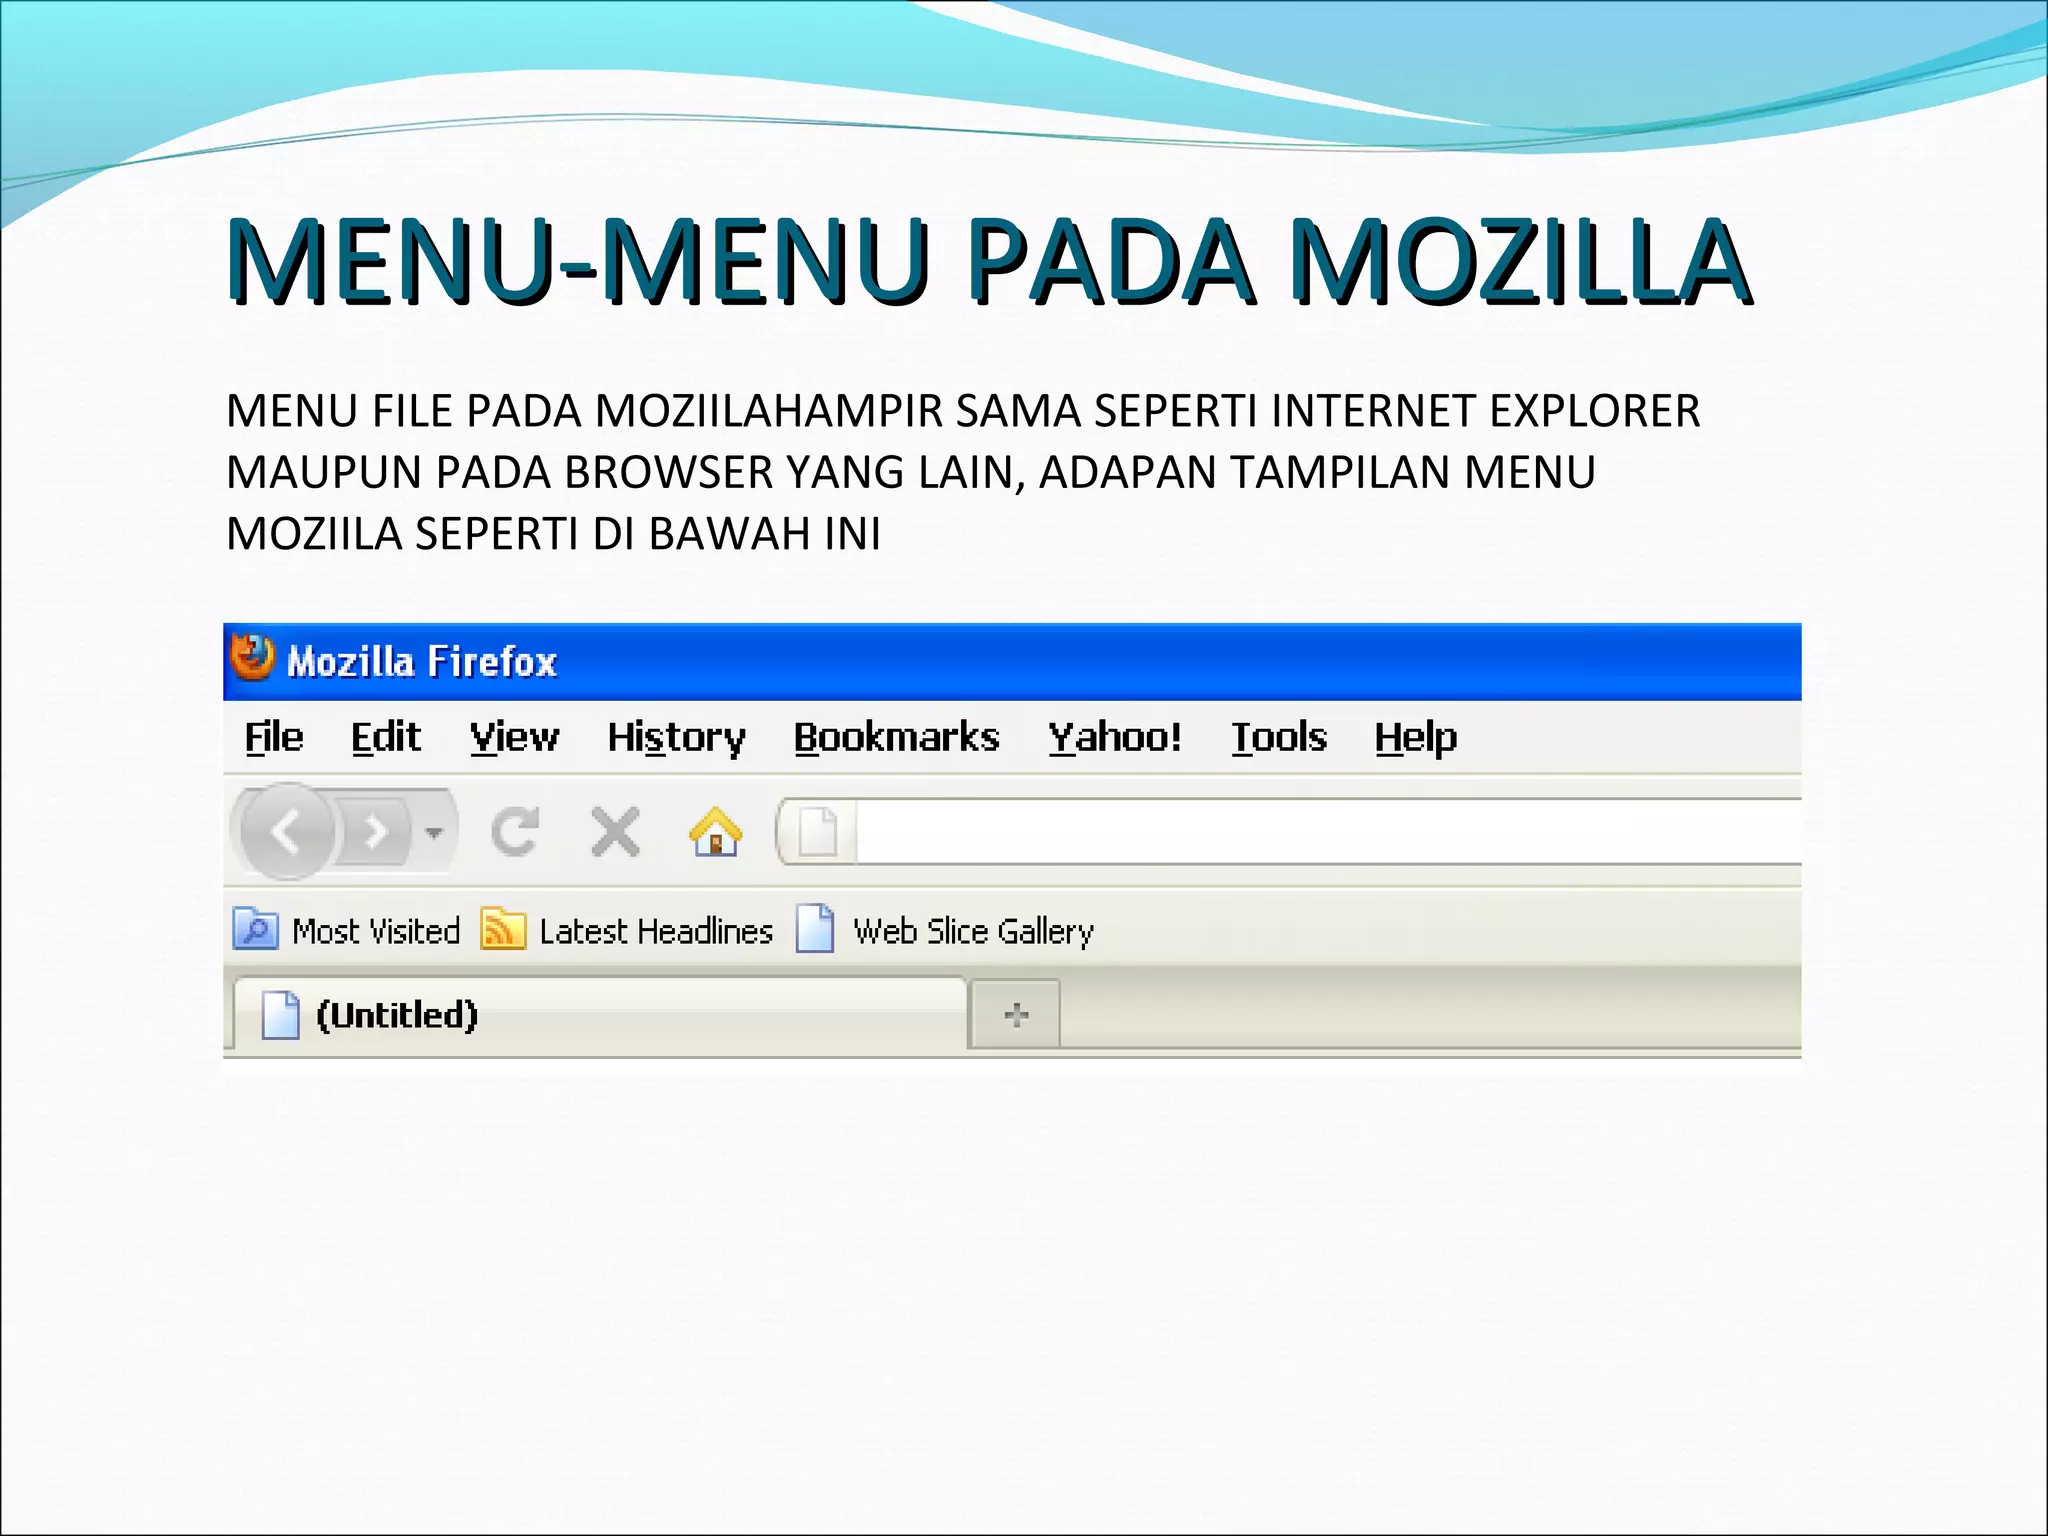The width and height of the screenshot is (2048, 1536).
Task: Go to the Home page icon
Action: point(716,831)
